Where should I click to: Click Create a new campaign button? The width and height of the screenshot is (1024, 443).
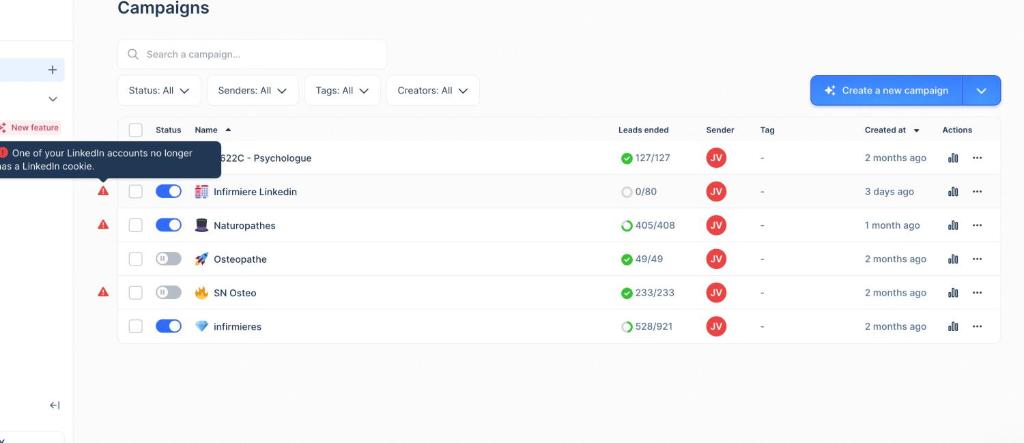(886, 90)
